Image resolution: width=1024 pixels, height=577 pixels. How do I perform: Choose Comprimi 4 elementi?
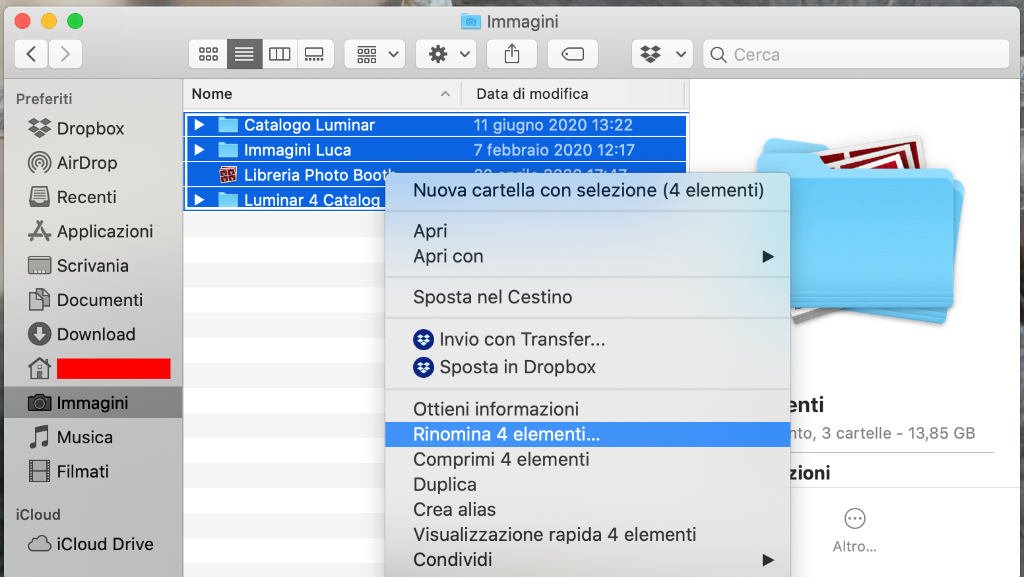(588, 460)
